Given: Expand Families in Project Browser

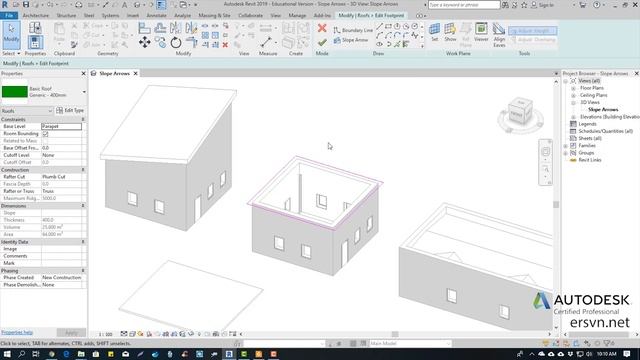Looking at the screenshot, I should click(x=566, y=146).
